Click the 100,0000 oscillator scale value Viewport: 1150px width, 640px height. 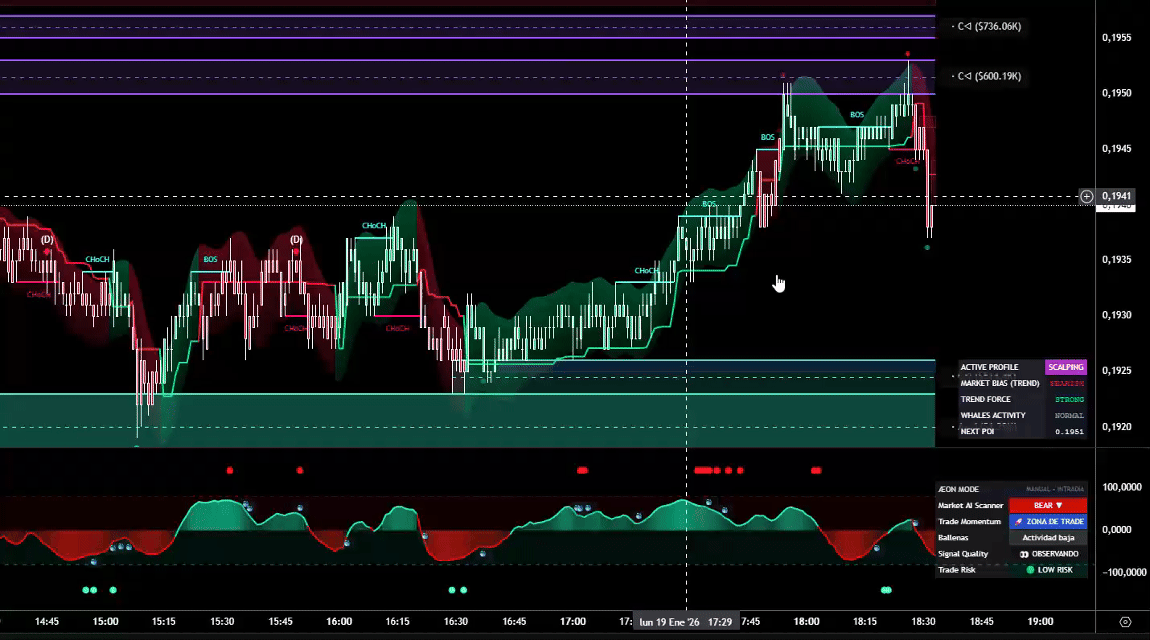point(1122,487)
